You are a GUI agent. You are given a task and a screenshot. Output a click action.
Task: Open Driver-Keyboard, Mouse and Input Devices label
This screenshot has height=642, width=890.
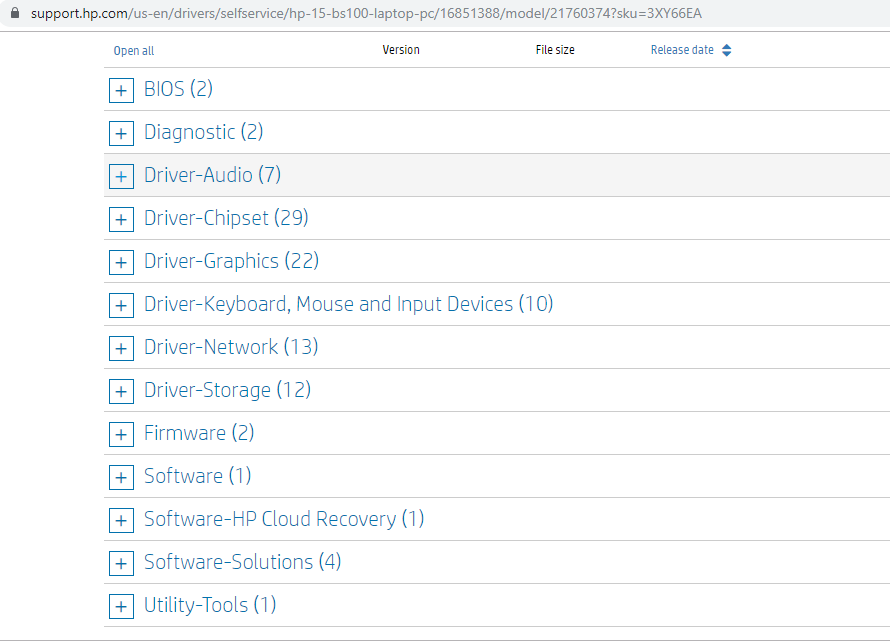(x=348, y=304)
